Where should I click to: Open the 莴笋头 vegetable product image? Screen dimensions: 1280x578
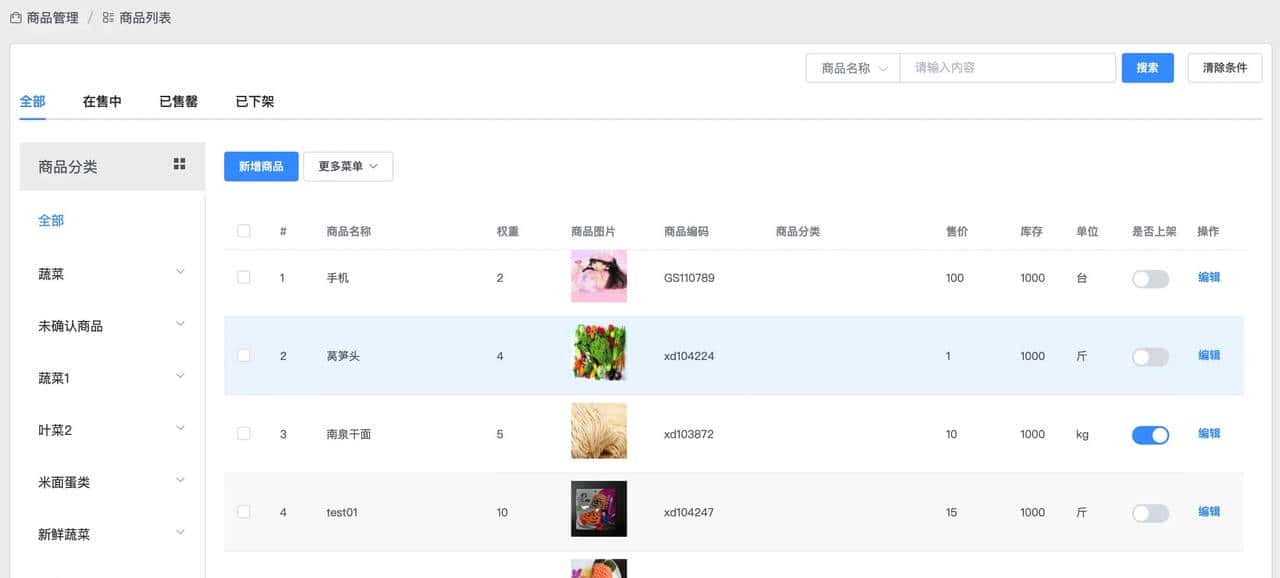tap(598, 353)
